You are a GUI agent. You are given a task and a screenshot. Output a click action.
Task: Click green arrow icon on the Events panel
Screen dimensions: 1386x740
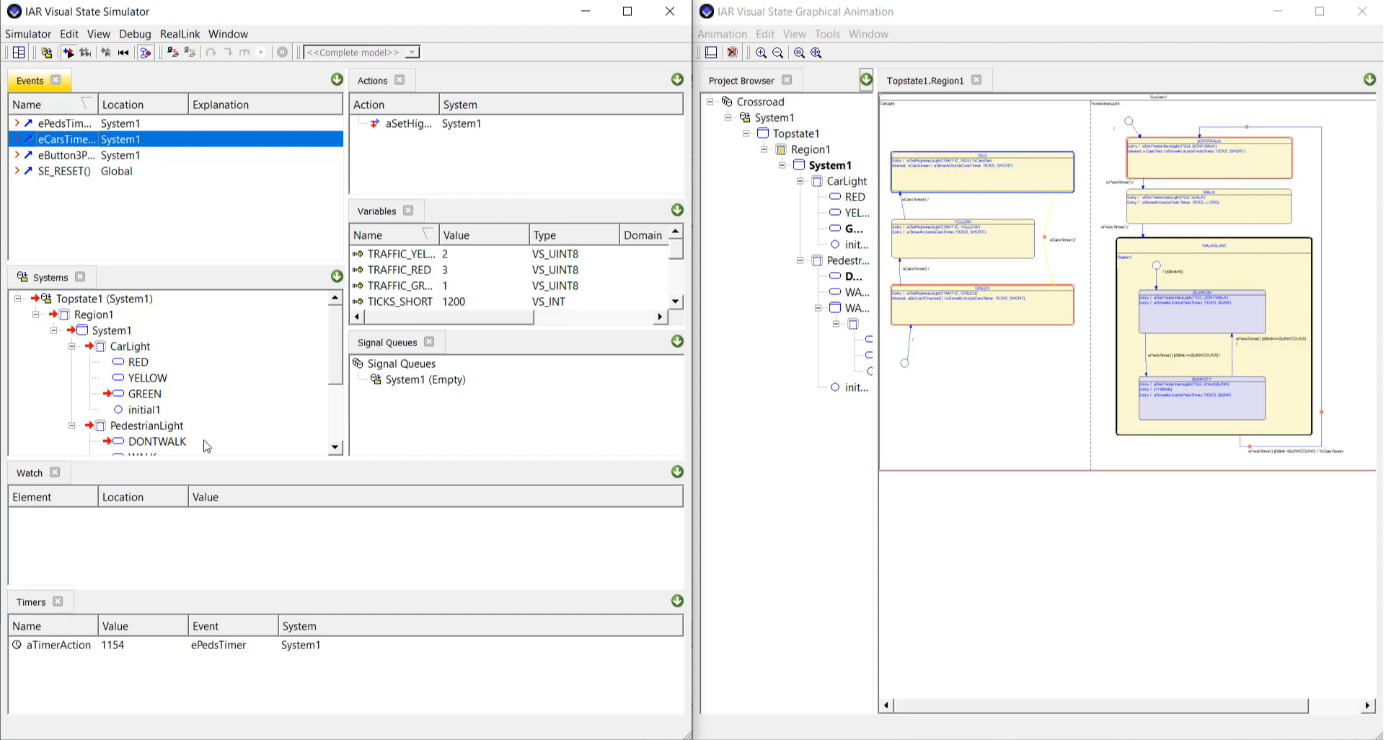pyautogui.click(x=337, y=80)
